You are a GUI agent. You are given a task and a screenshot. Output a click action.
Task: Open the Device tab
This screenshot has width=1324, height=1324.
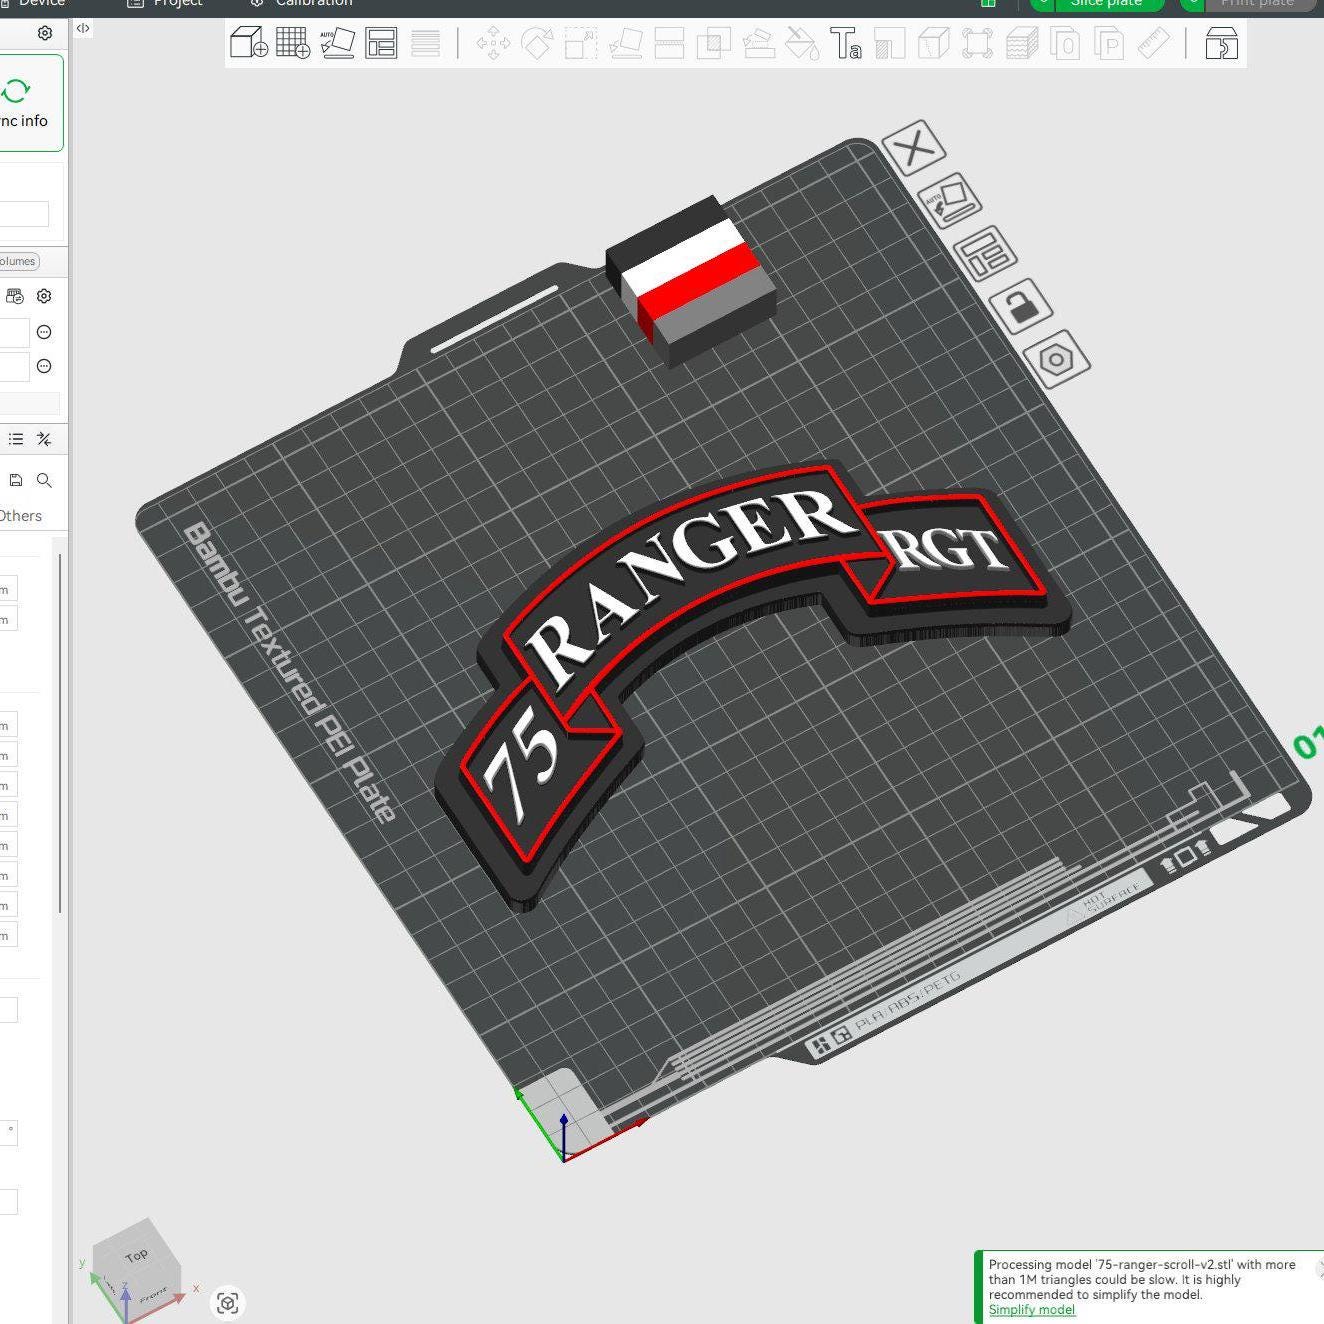[x=32, y=4]
